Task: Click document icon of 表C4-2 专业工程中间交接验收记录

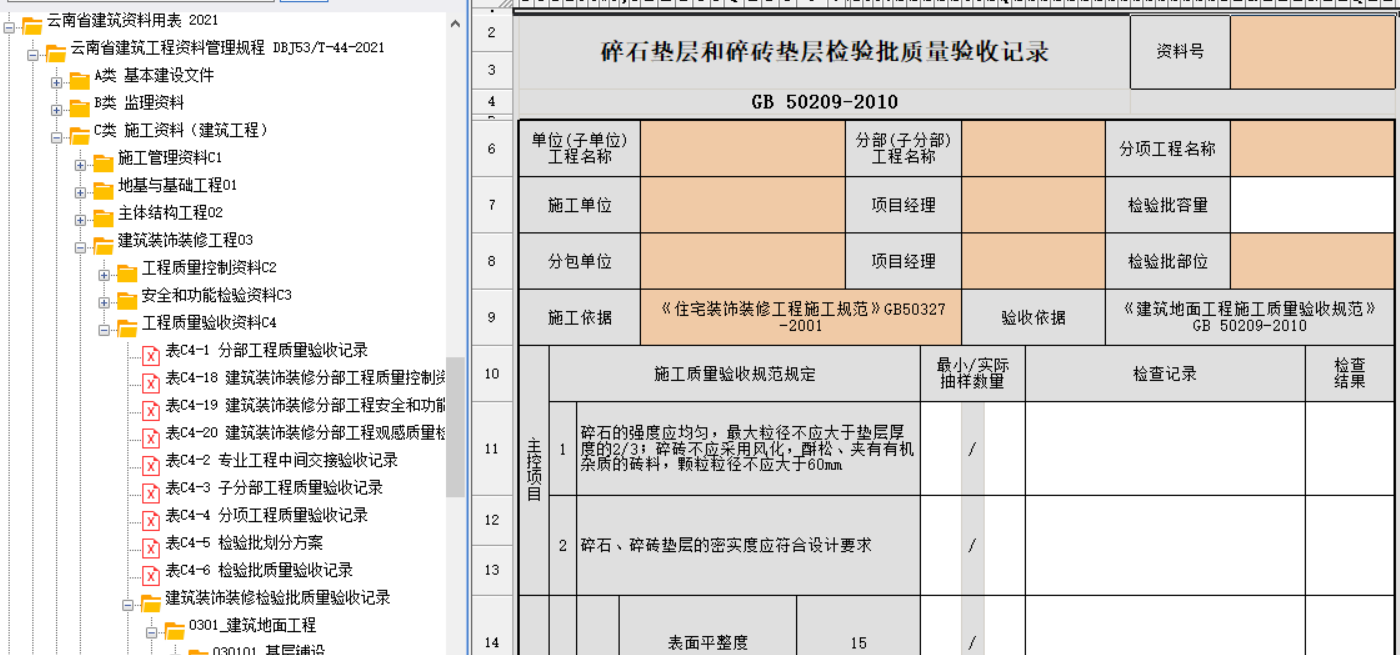Action: (150, 465)
